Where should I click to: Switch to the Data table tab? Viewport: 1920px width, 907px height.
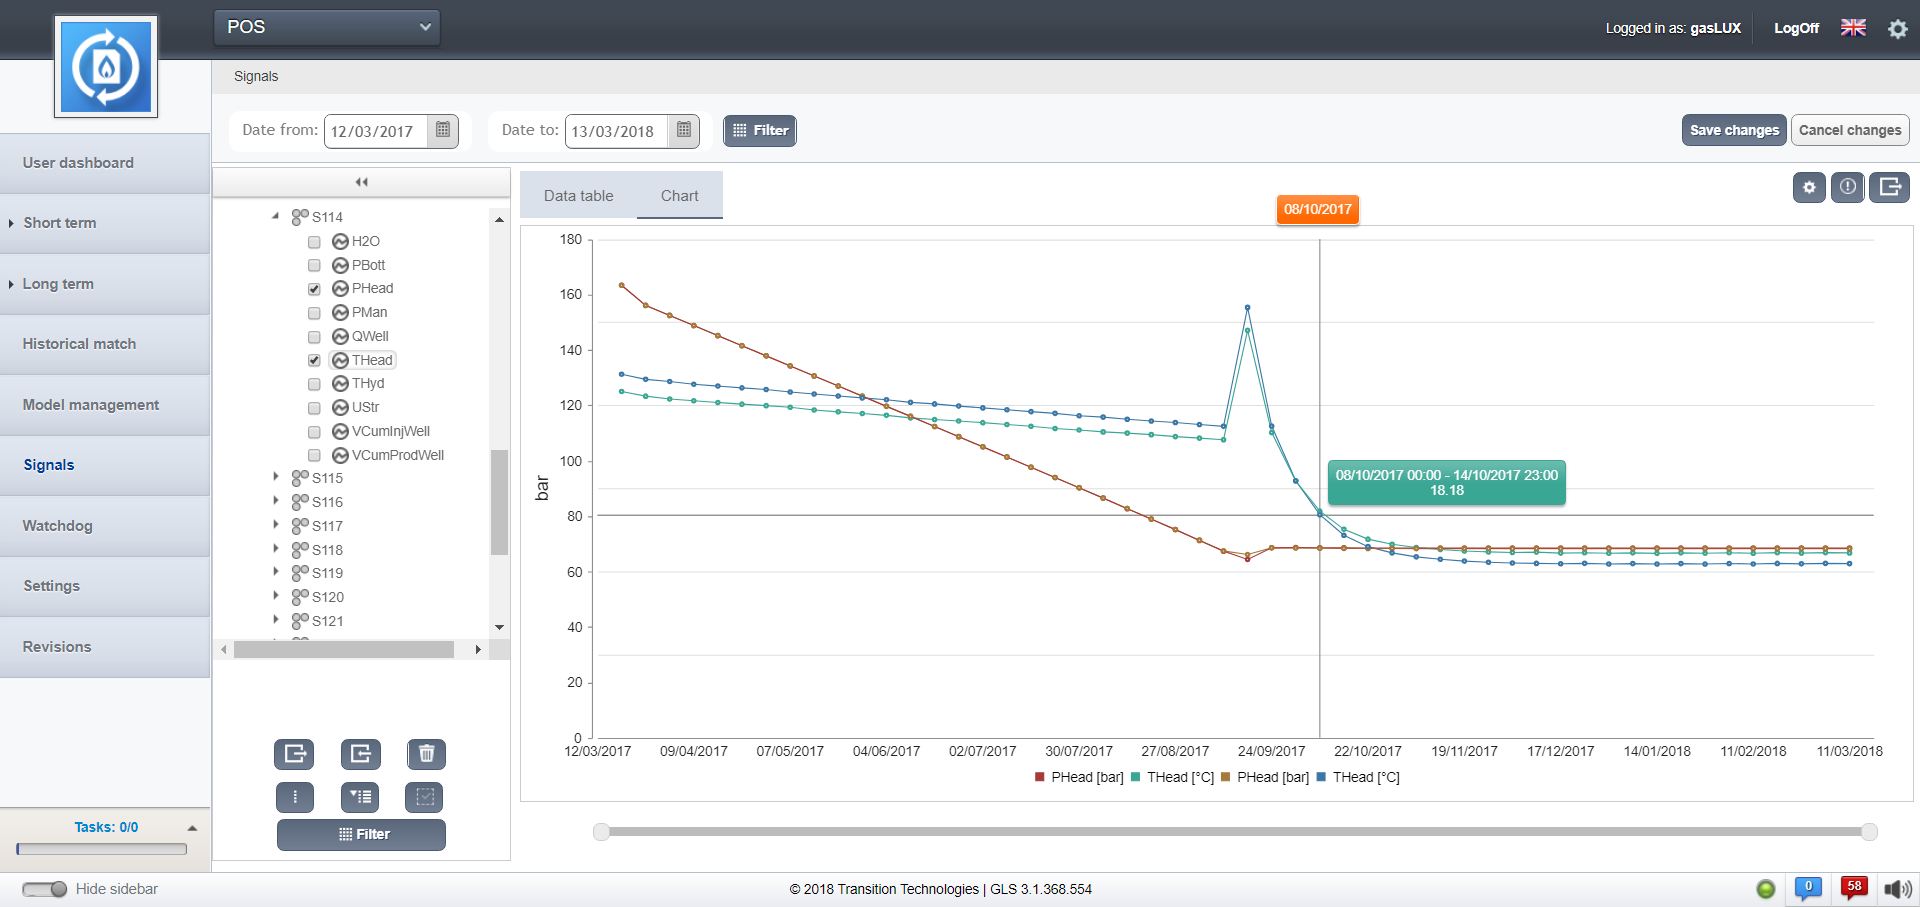pyautogui.click(x=578, y=196)
